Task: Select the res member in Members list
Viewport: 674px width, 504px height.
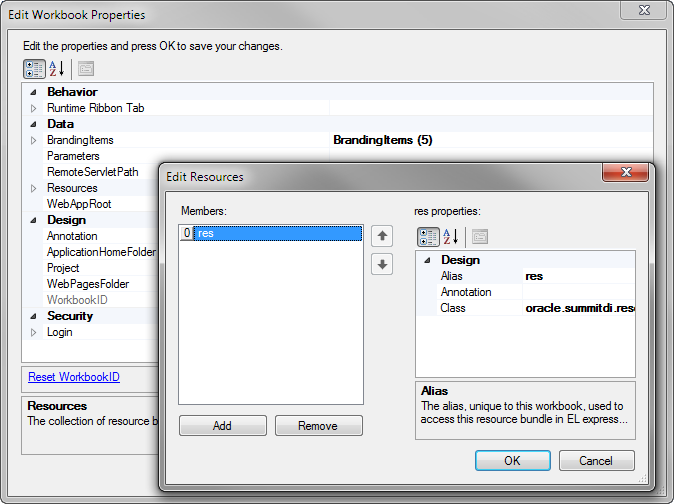Action: 271,233
